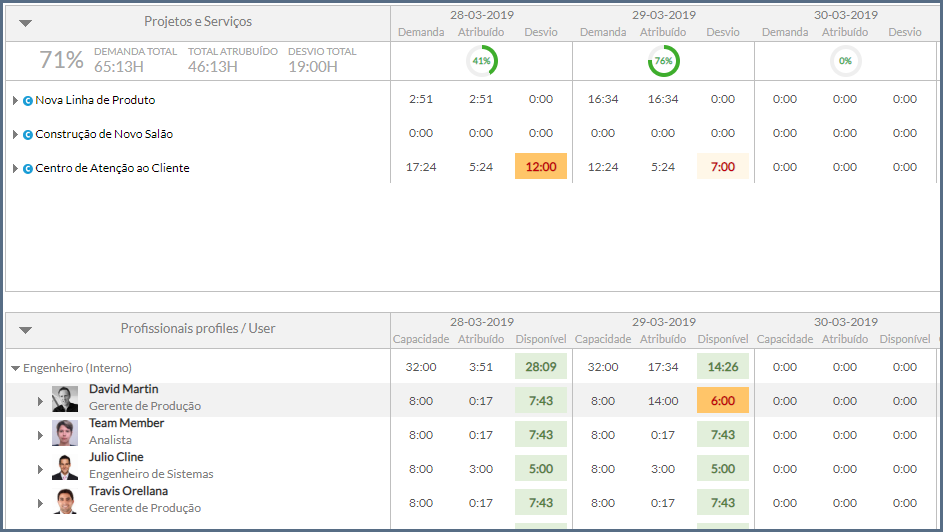
Task: Click David Martin's profile photo
Action: 65,400
